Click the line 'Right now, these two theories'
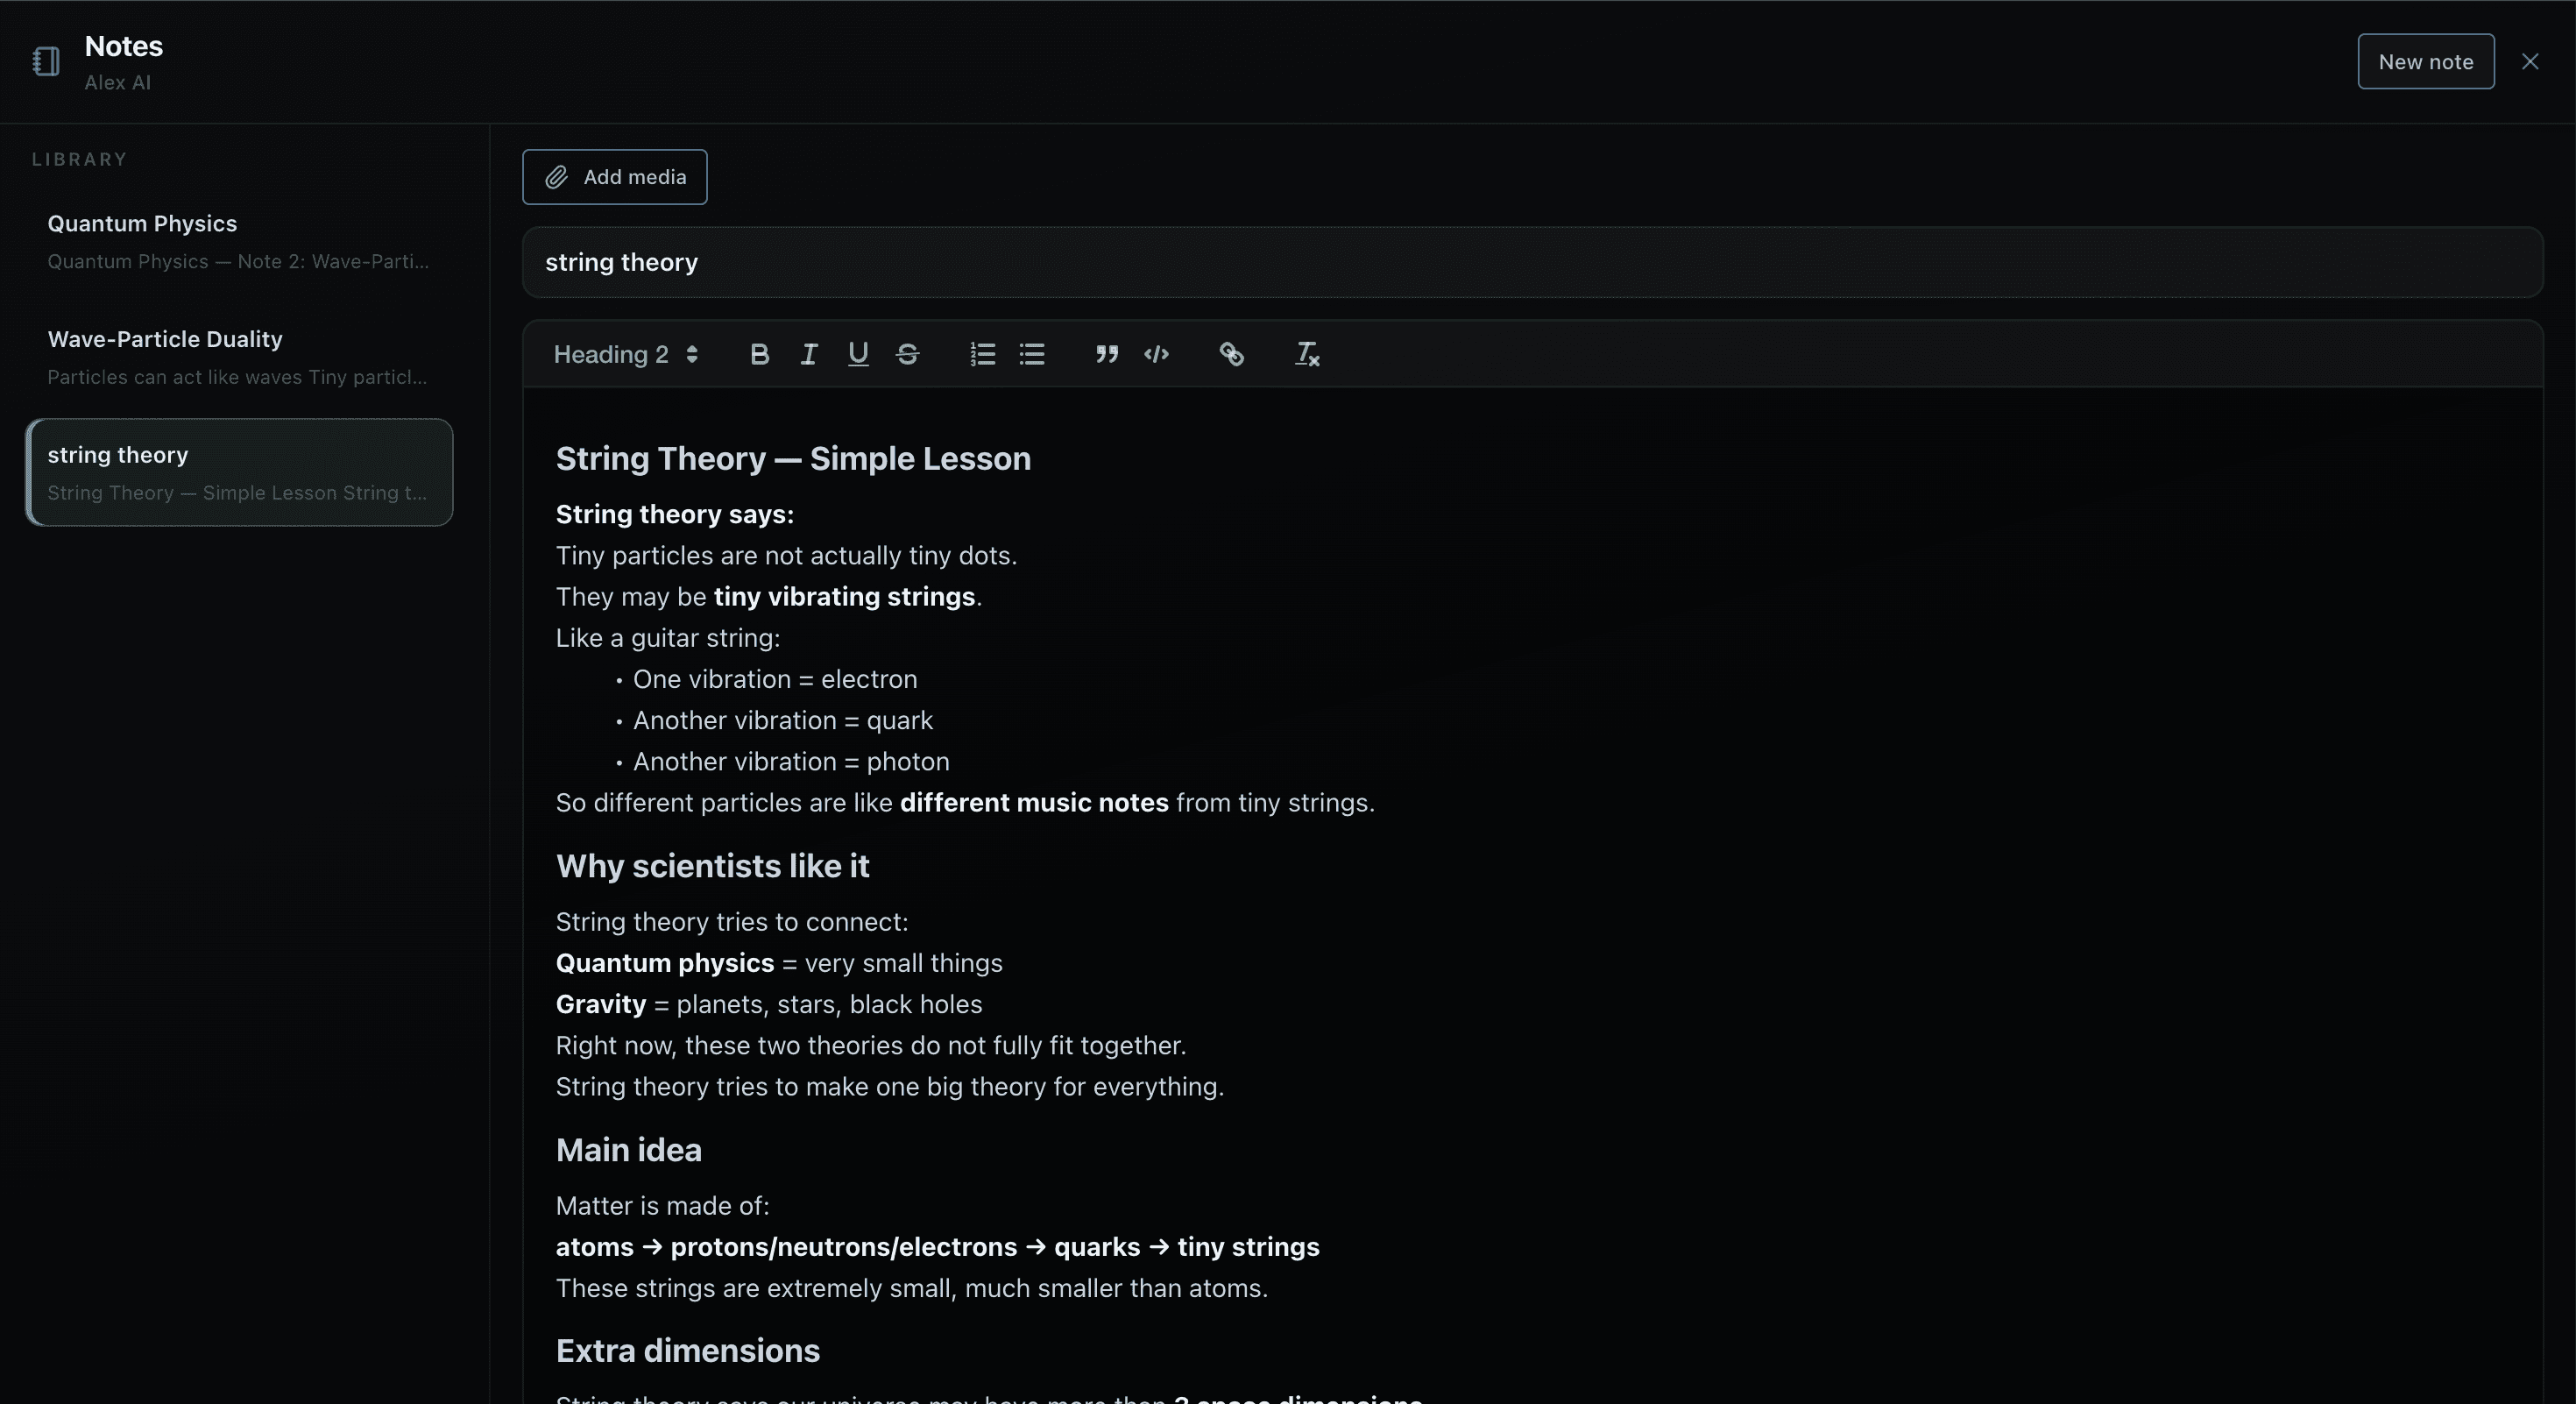 point(871,1046)
